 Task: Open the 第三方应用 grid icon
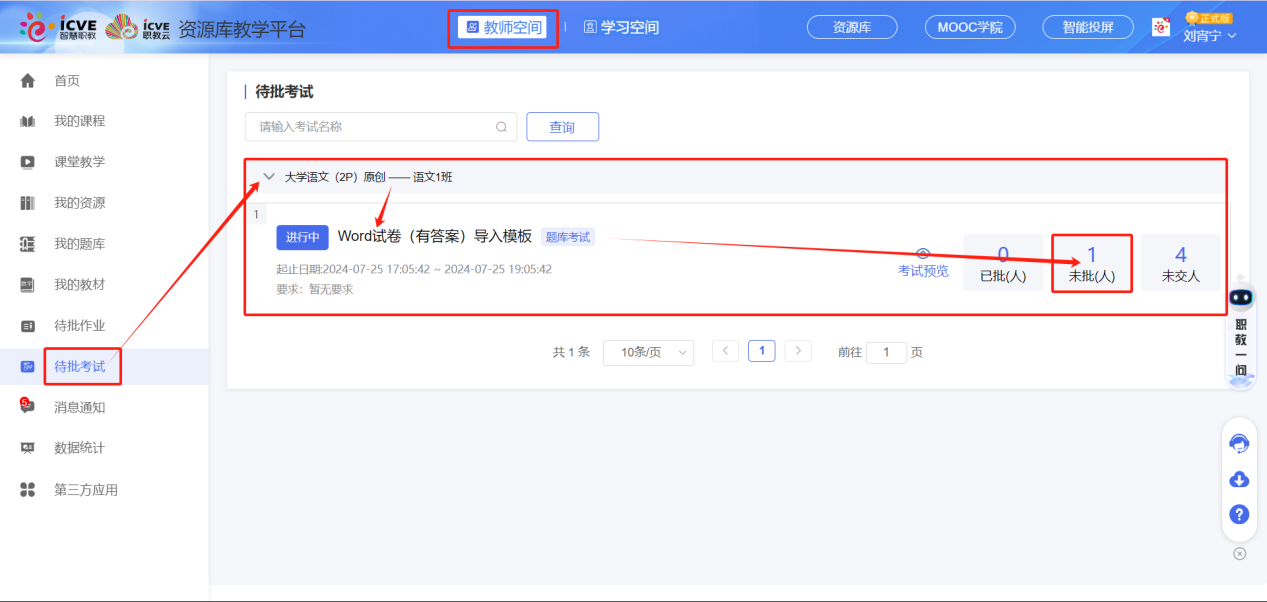pos(28,489)
